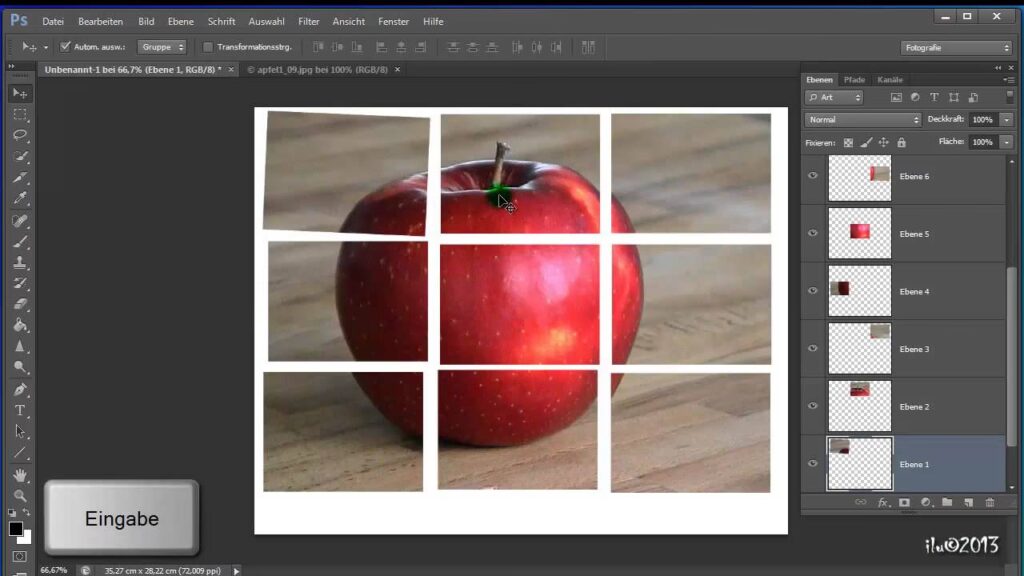1024x576 pixels.
Task: Switch to the Kanäle tab
Action: pos(889,79)
